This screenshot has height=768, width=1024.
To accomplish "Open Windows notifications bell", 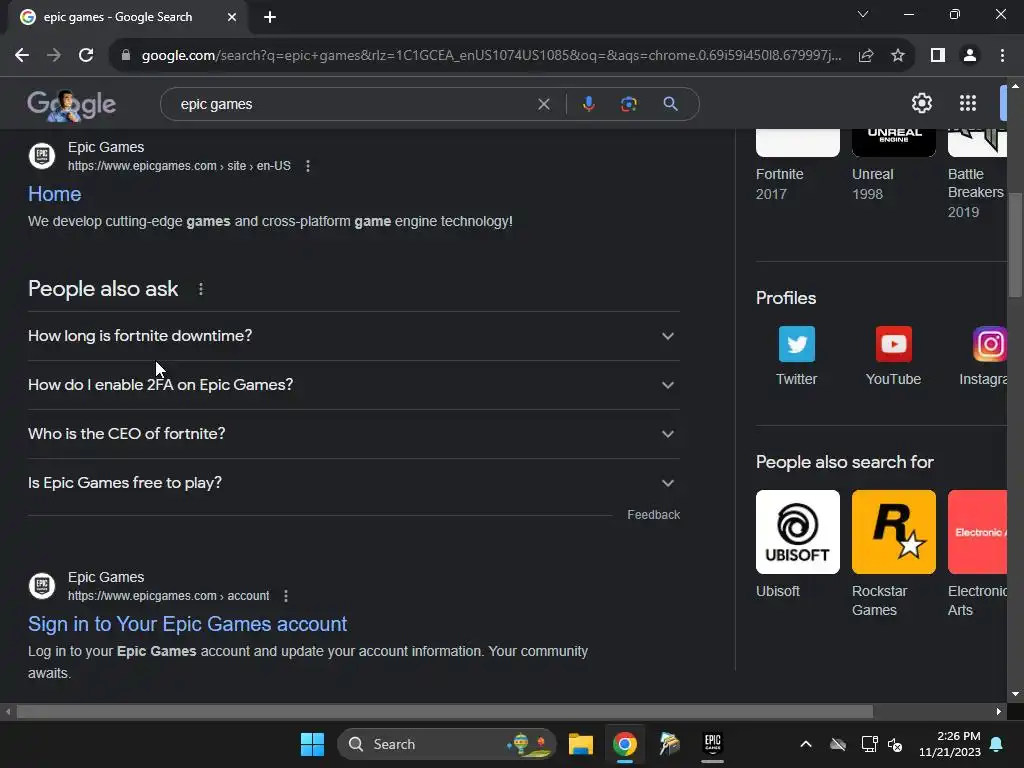I will (x=997, y=744).
